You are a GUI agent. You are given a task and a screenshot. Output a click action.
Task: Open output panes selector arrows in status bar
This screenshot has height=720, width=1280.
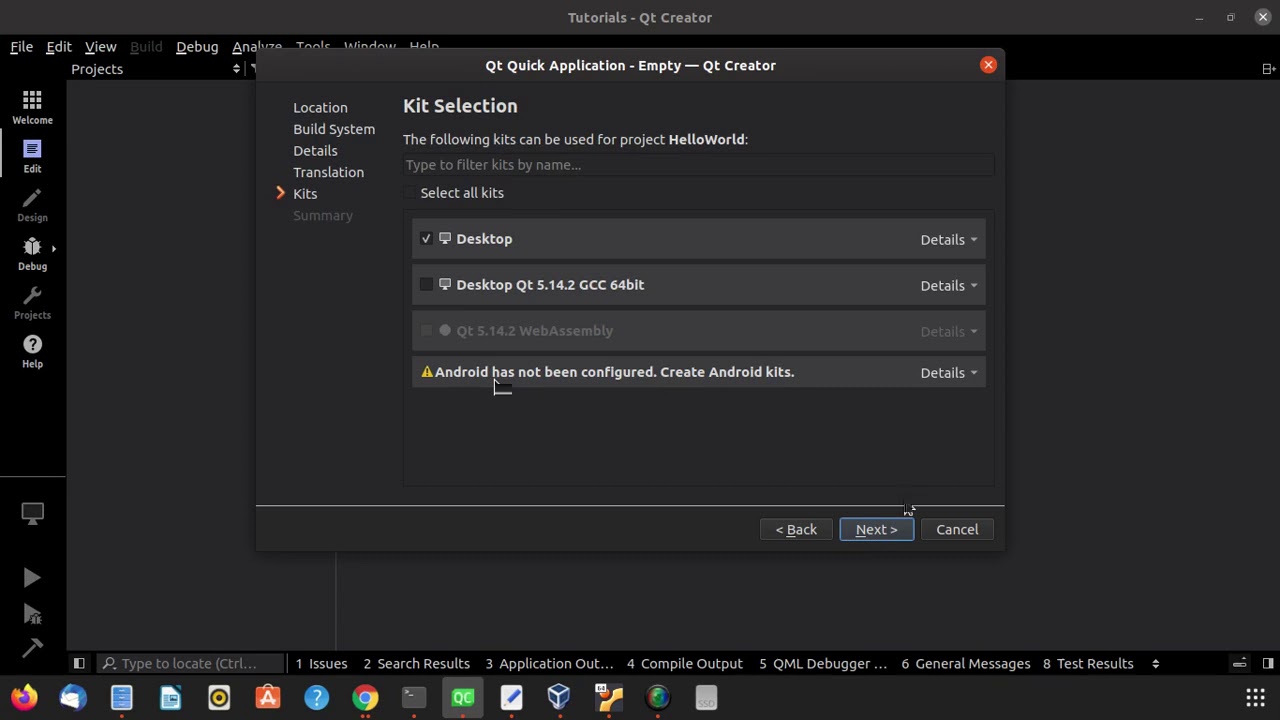point(1155,663)
